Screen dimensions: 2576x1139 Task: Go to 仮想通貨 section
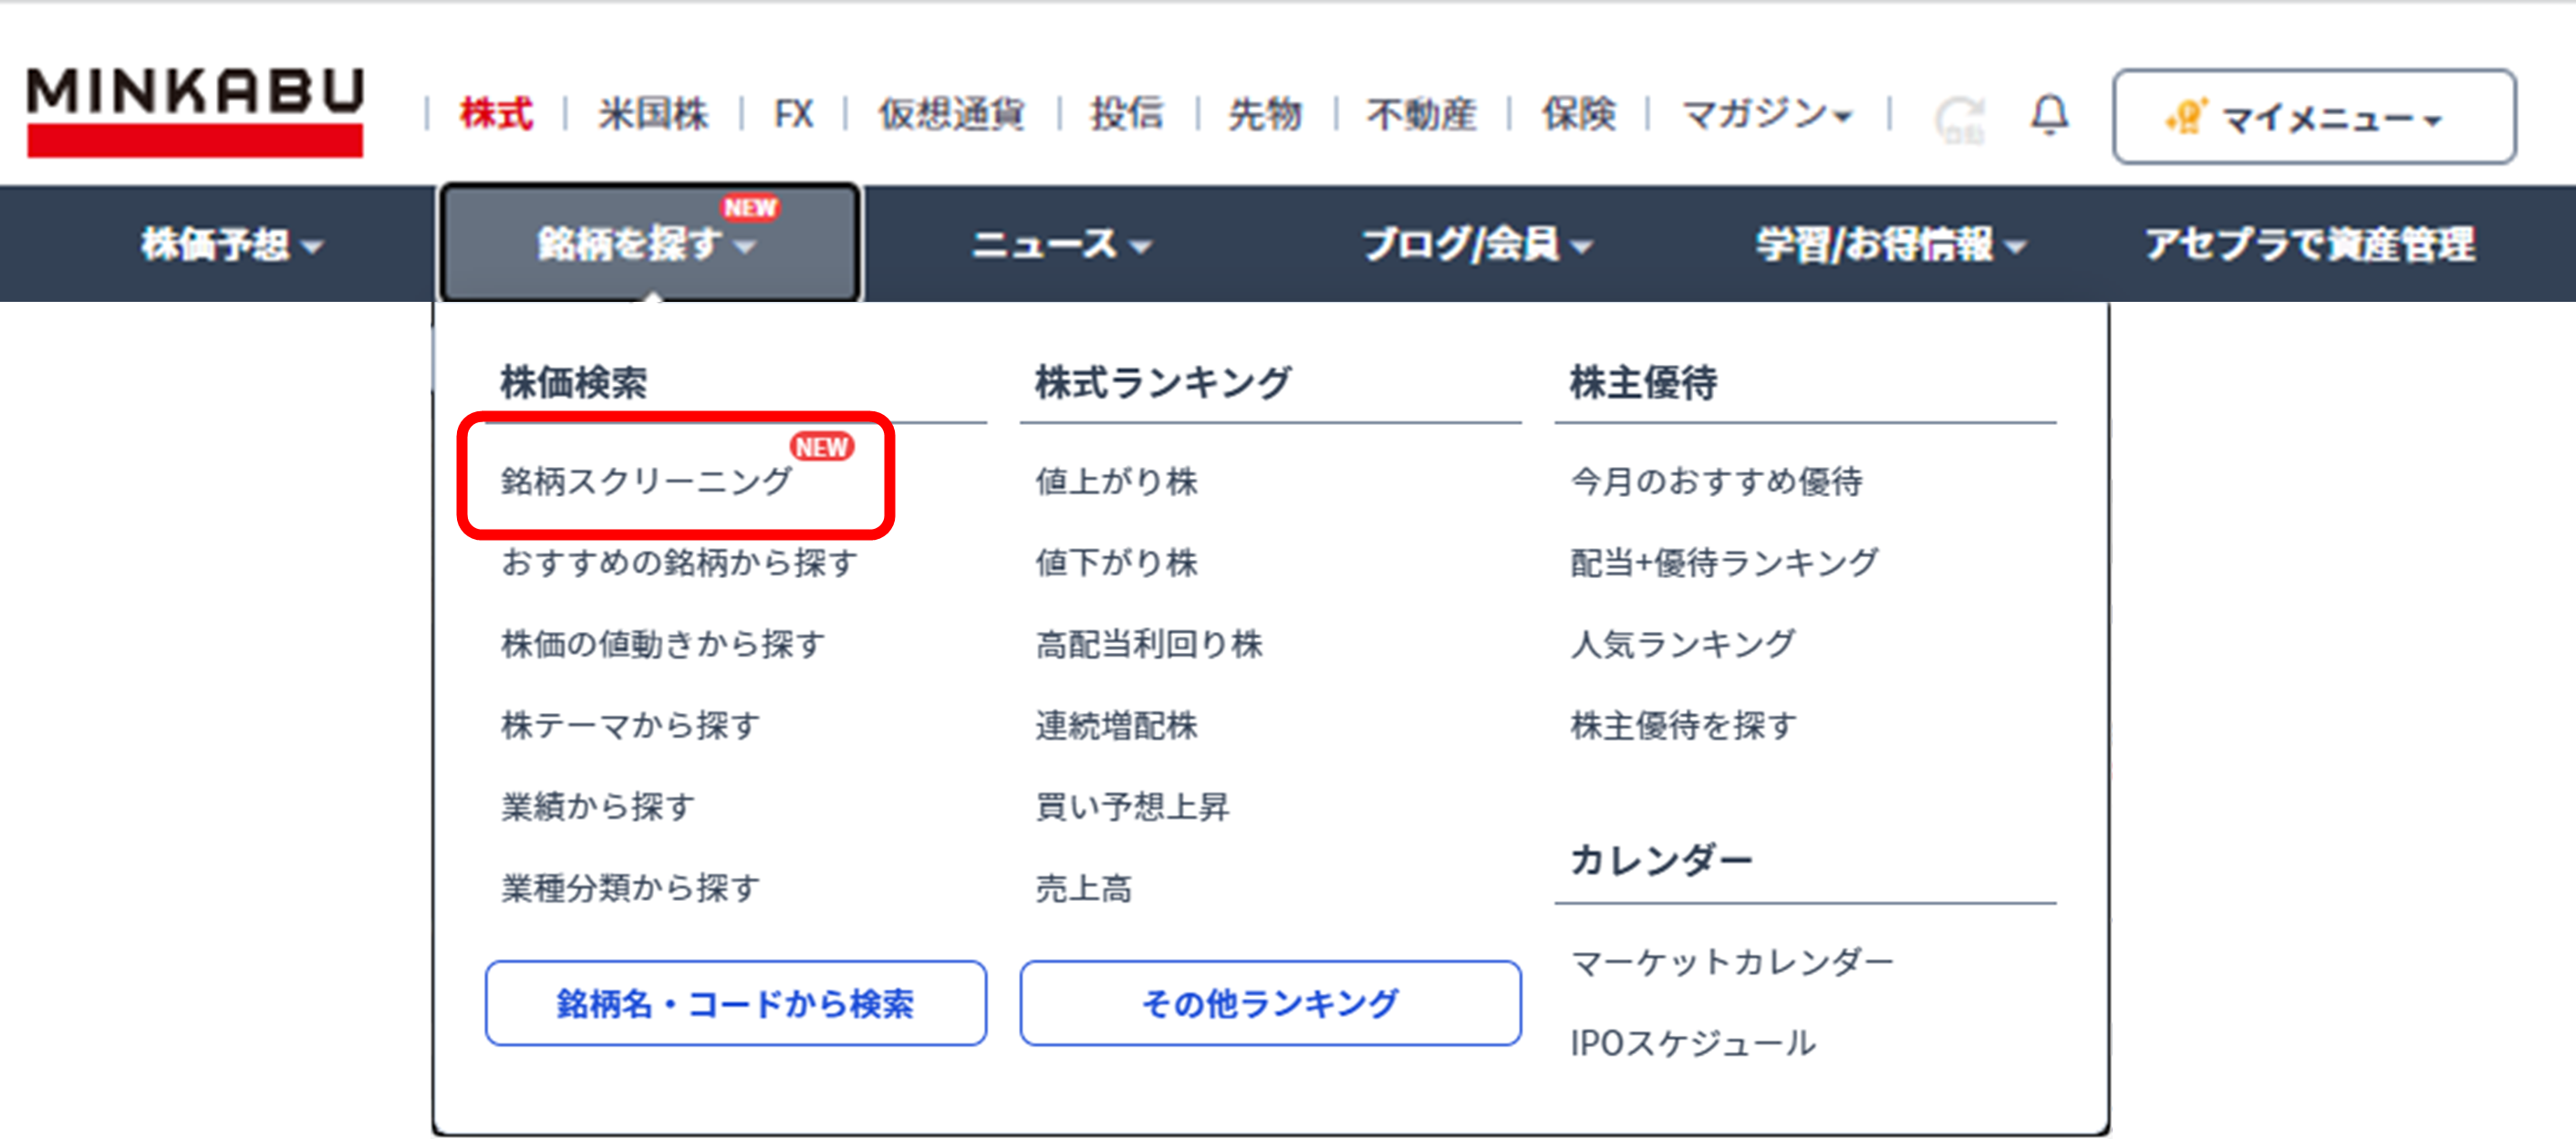tap(951, 114)
